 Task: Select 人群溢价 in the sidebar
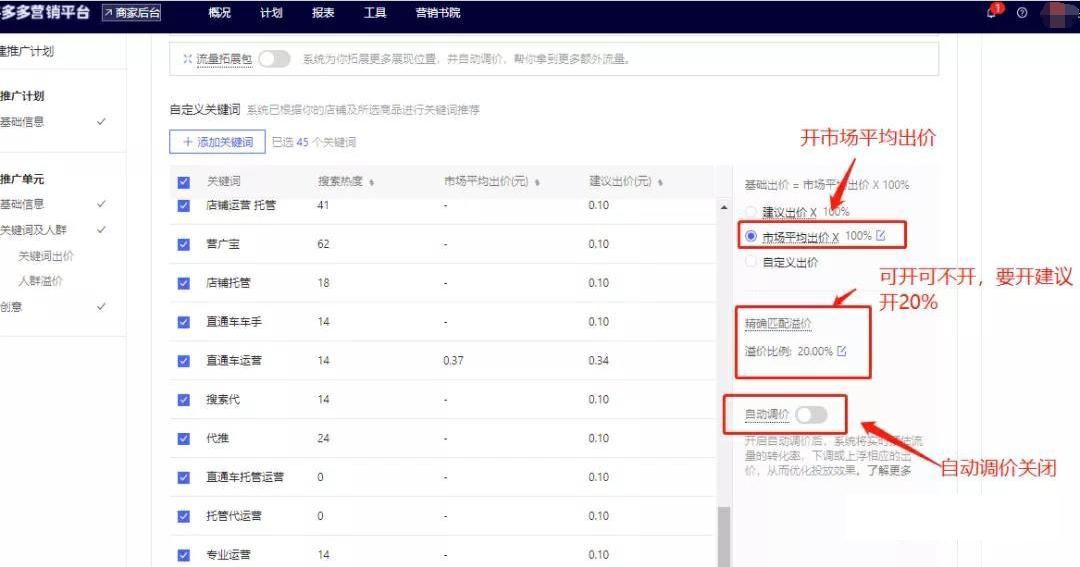[40, 280]
